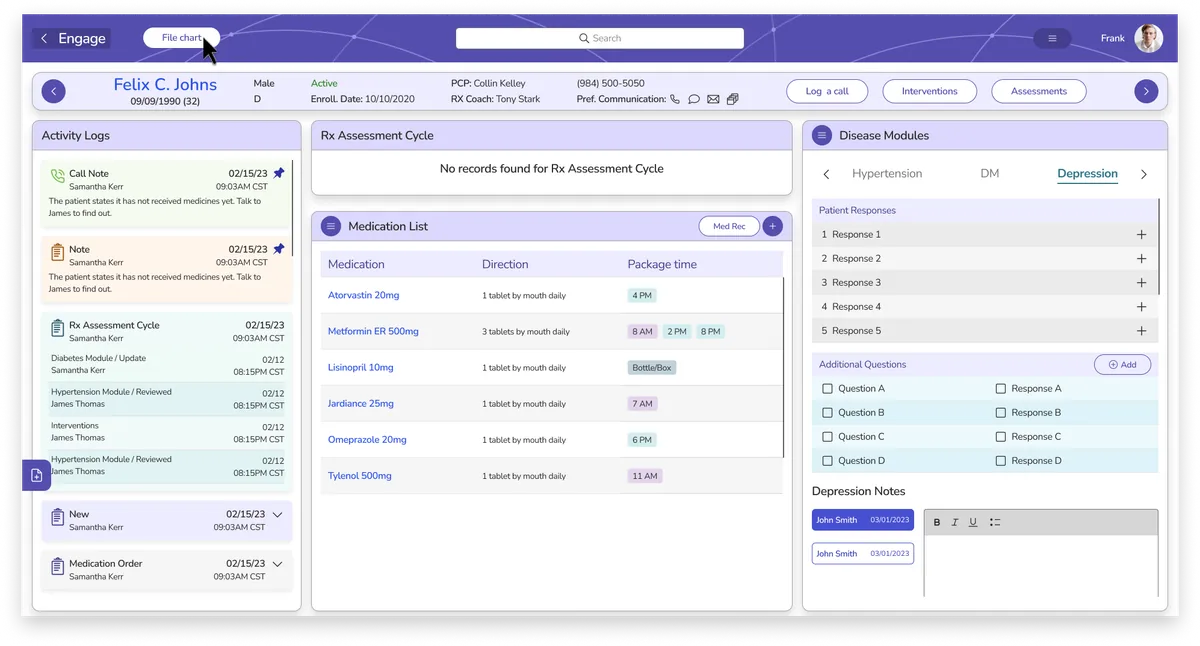Click the email envelope communication icon
1200x646 pixels.
click(x=713, y=99)
